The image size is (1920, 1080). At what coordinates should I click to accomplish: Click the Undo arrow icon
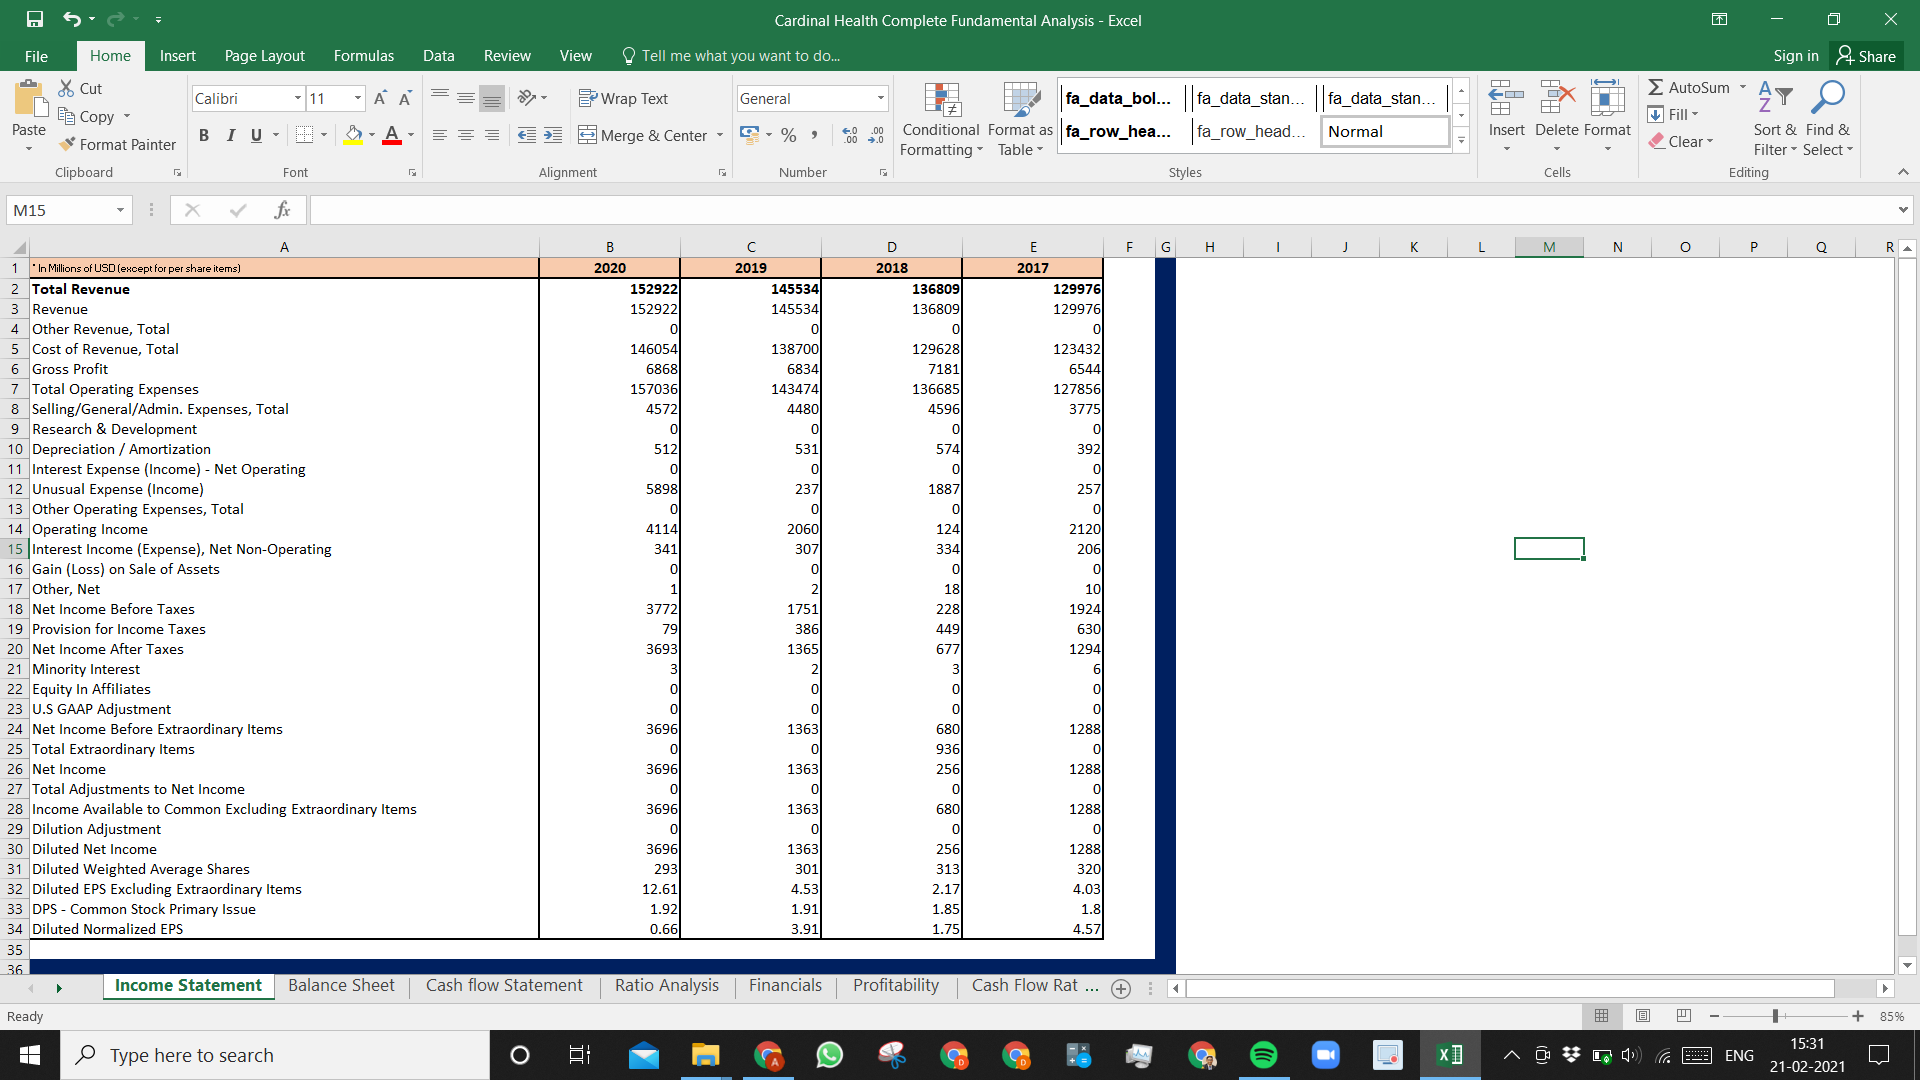(x=71, y=19)
